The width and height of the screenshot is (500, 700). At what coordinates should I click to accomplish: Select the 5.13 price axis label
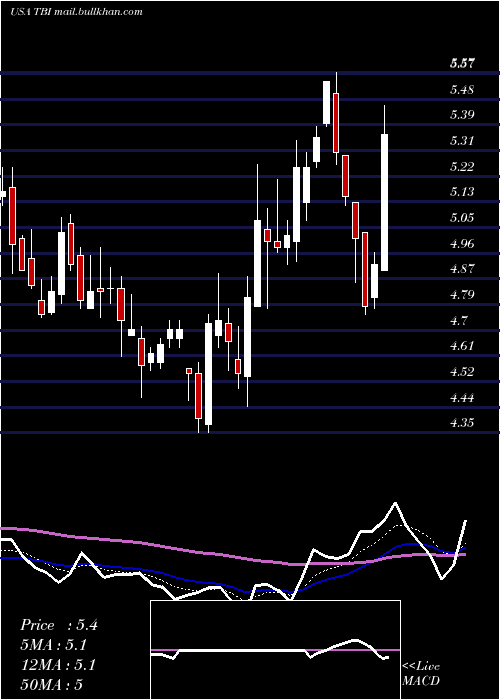coord(462,192)
